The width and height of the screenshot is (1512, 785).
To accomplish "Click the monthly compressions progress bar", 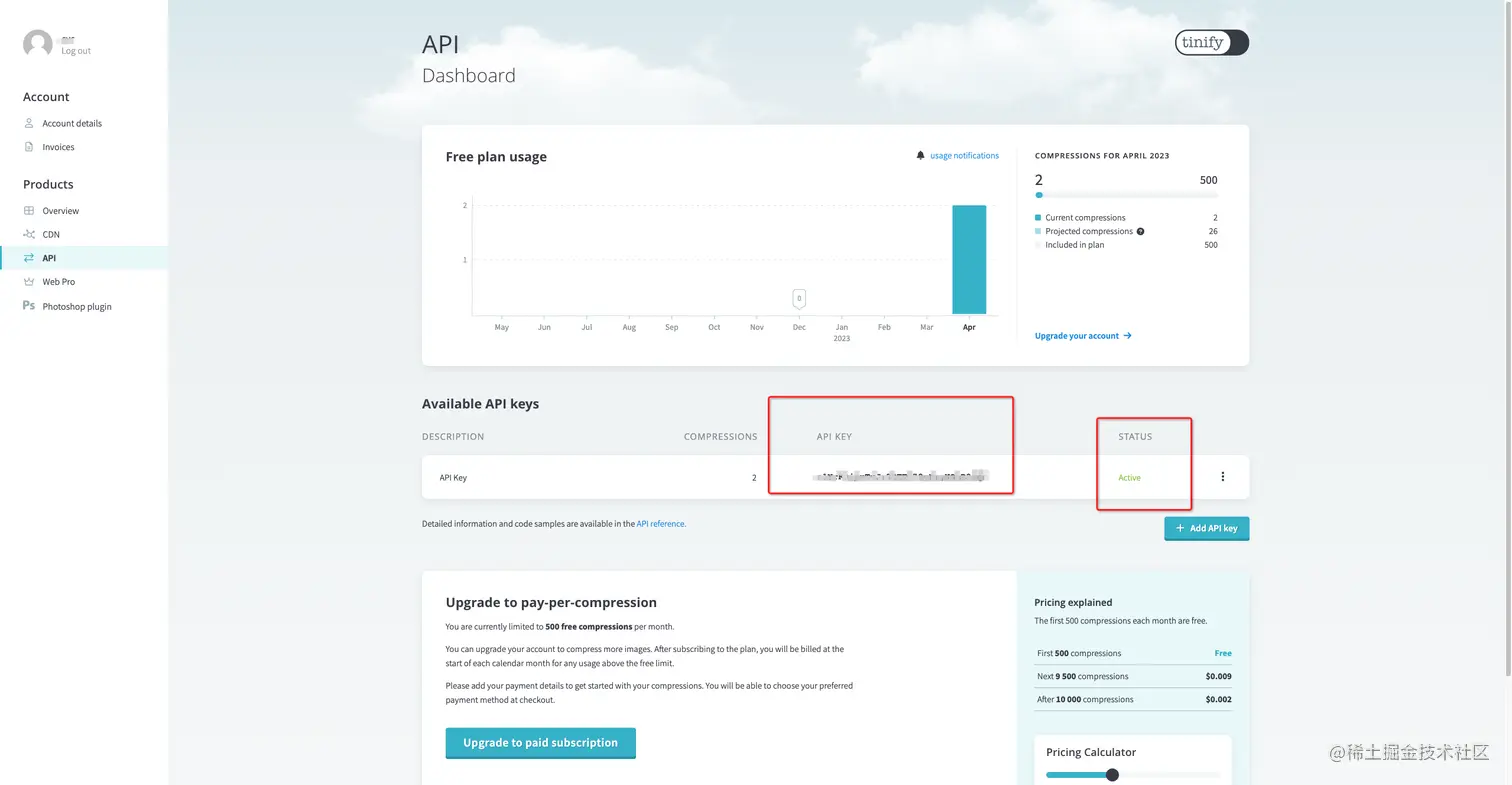I will [x=1126, y=196].
